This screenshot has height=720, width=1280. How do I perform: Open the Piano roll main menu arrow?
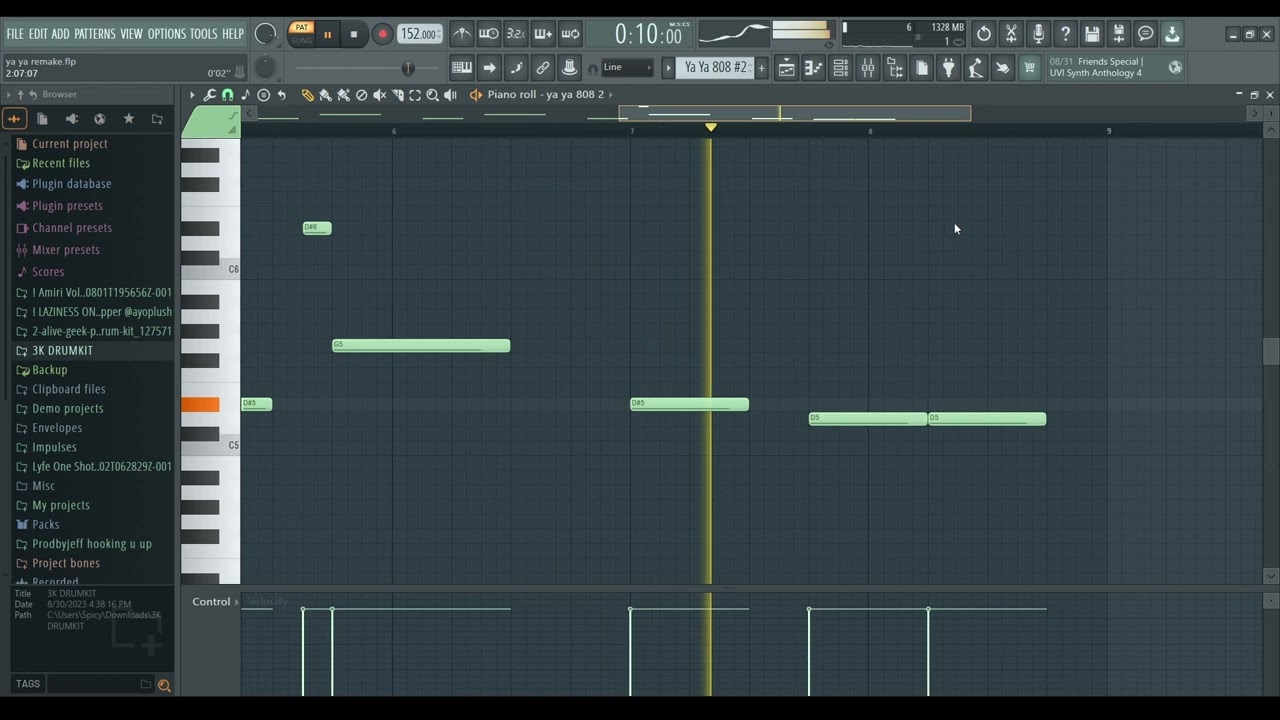click(192, 95)
